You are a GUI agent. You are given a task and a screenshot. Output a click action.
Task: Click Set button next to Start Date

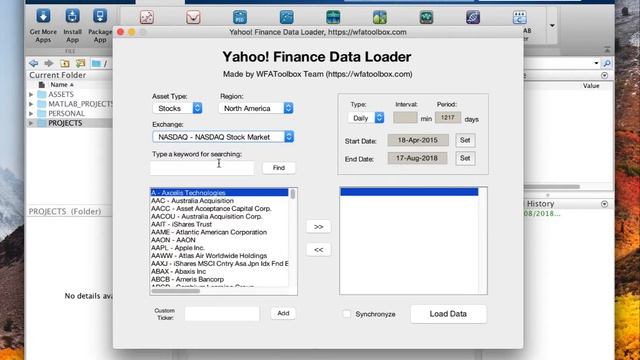tap(465, 140)
